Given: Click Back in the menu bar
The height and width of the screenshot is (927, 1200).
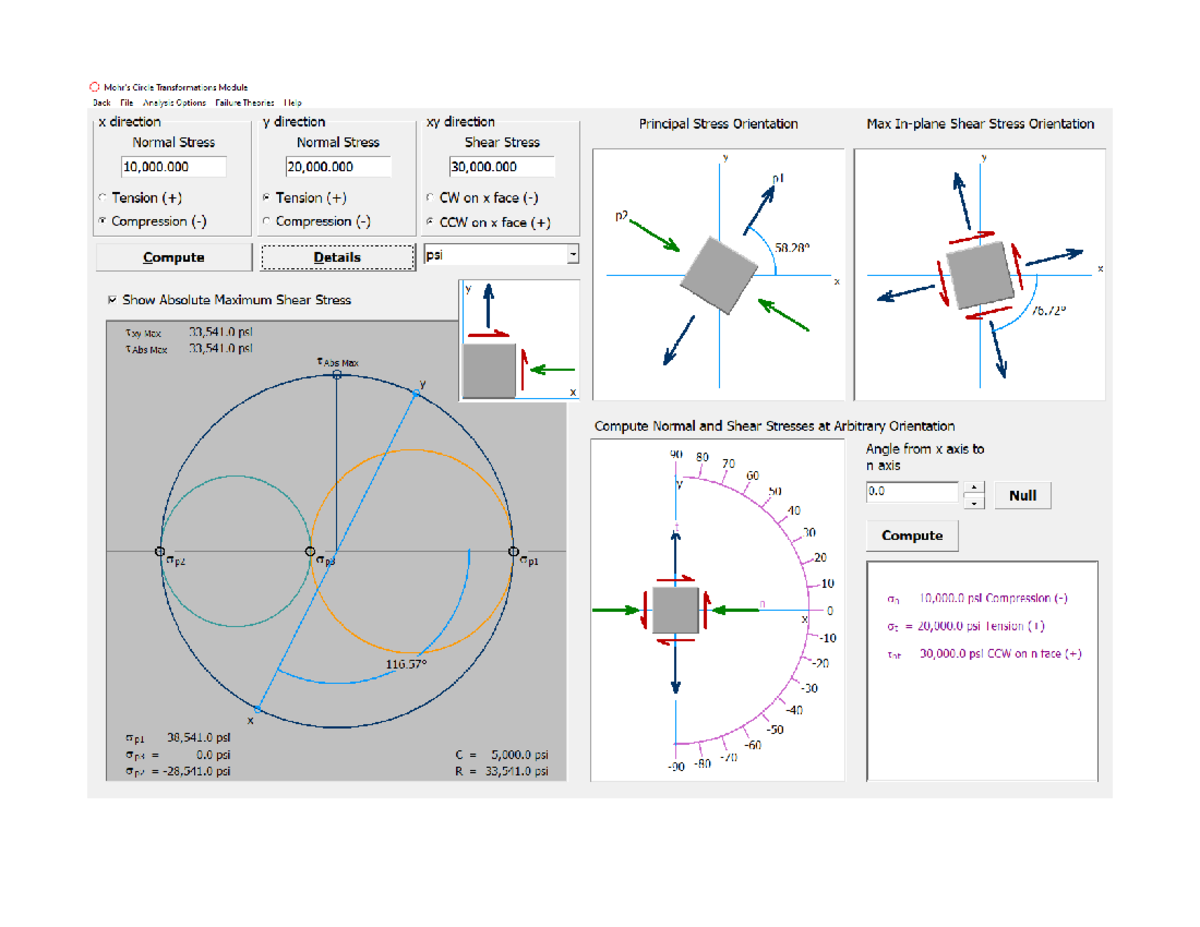Looking at the screenshot, I should click(101, 101).
